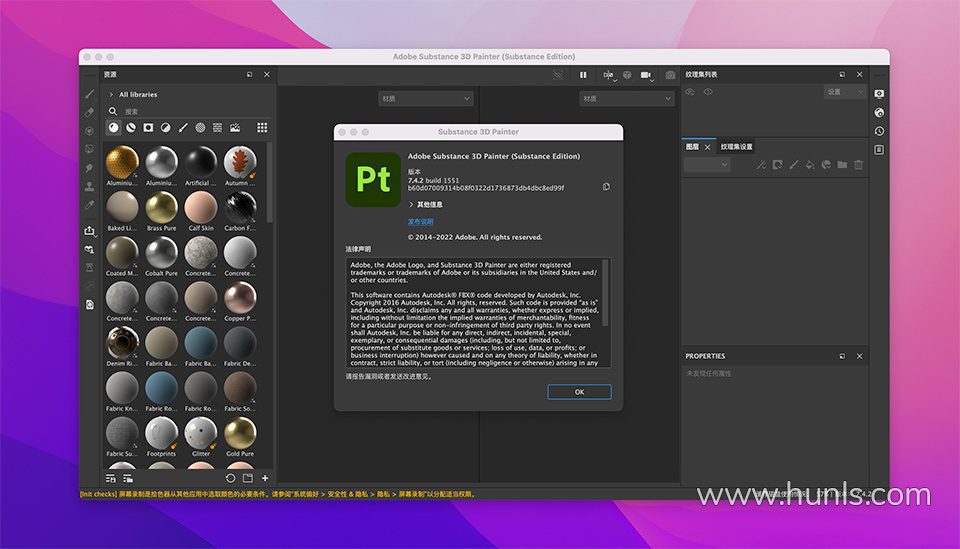The height and width of the screenshot is (549, 960).
Task: Click add folder icon in layers toolbar
Action: tap(842, 165)
